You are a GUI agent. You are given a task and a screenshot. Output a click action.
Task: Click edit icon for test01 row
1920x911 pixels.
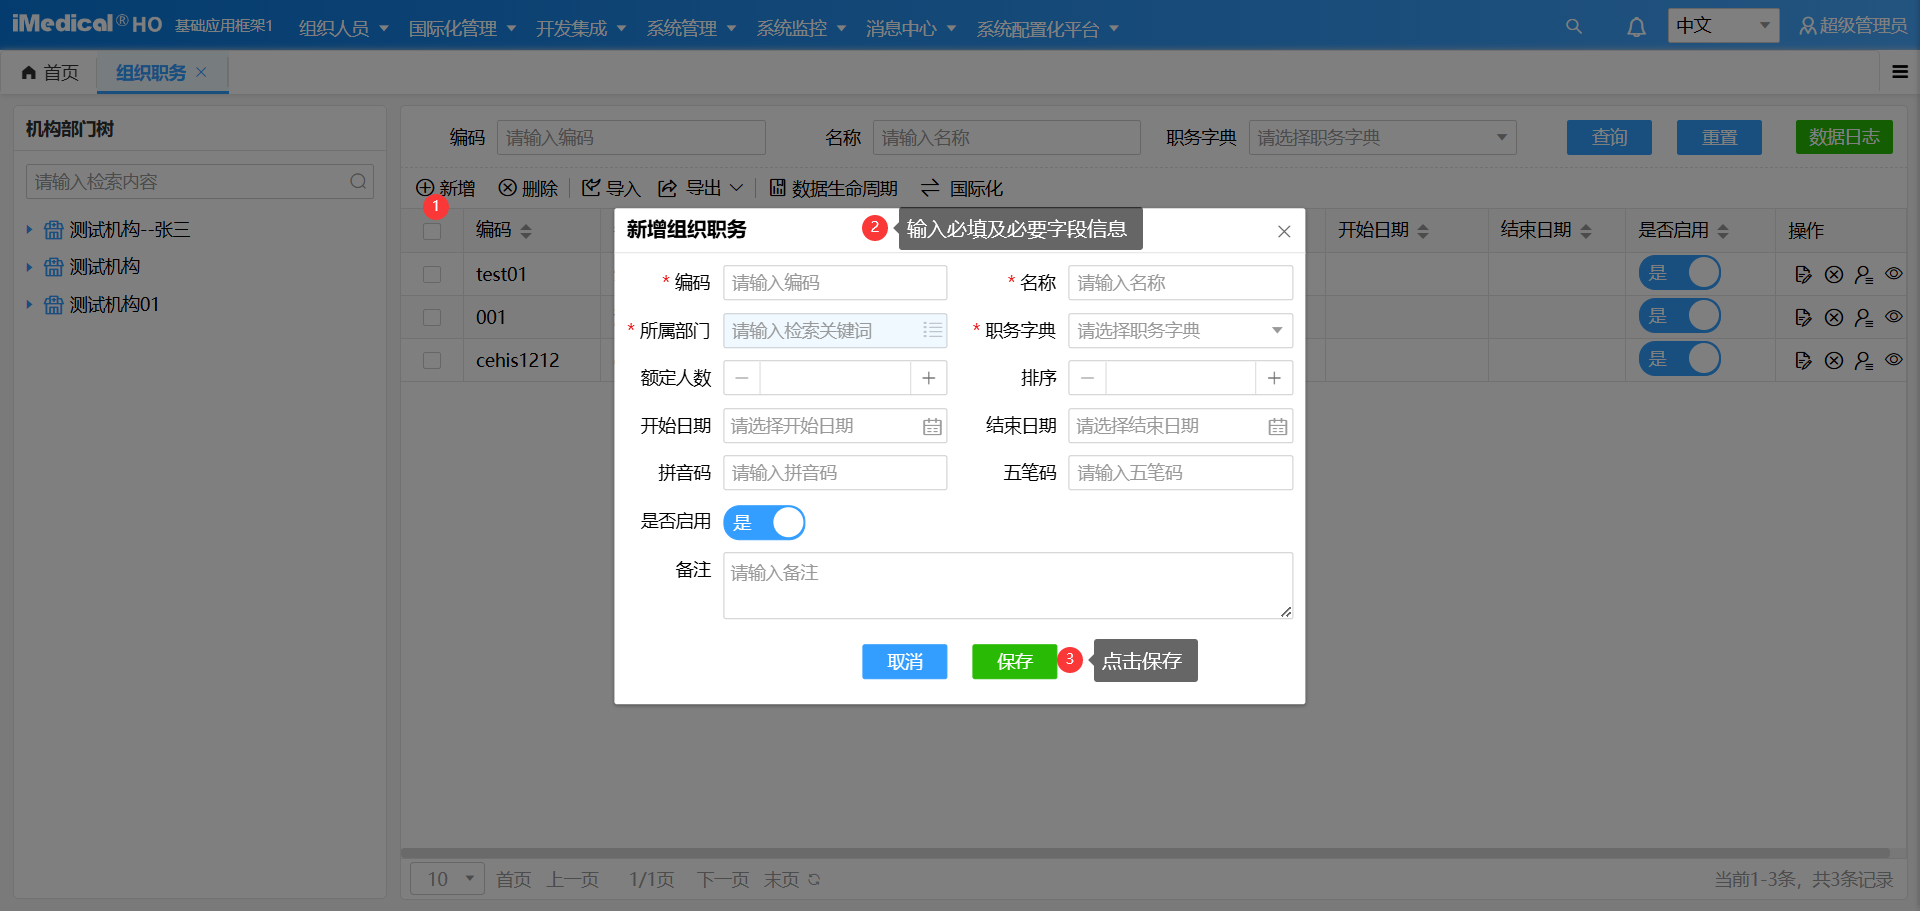1803,274
